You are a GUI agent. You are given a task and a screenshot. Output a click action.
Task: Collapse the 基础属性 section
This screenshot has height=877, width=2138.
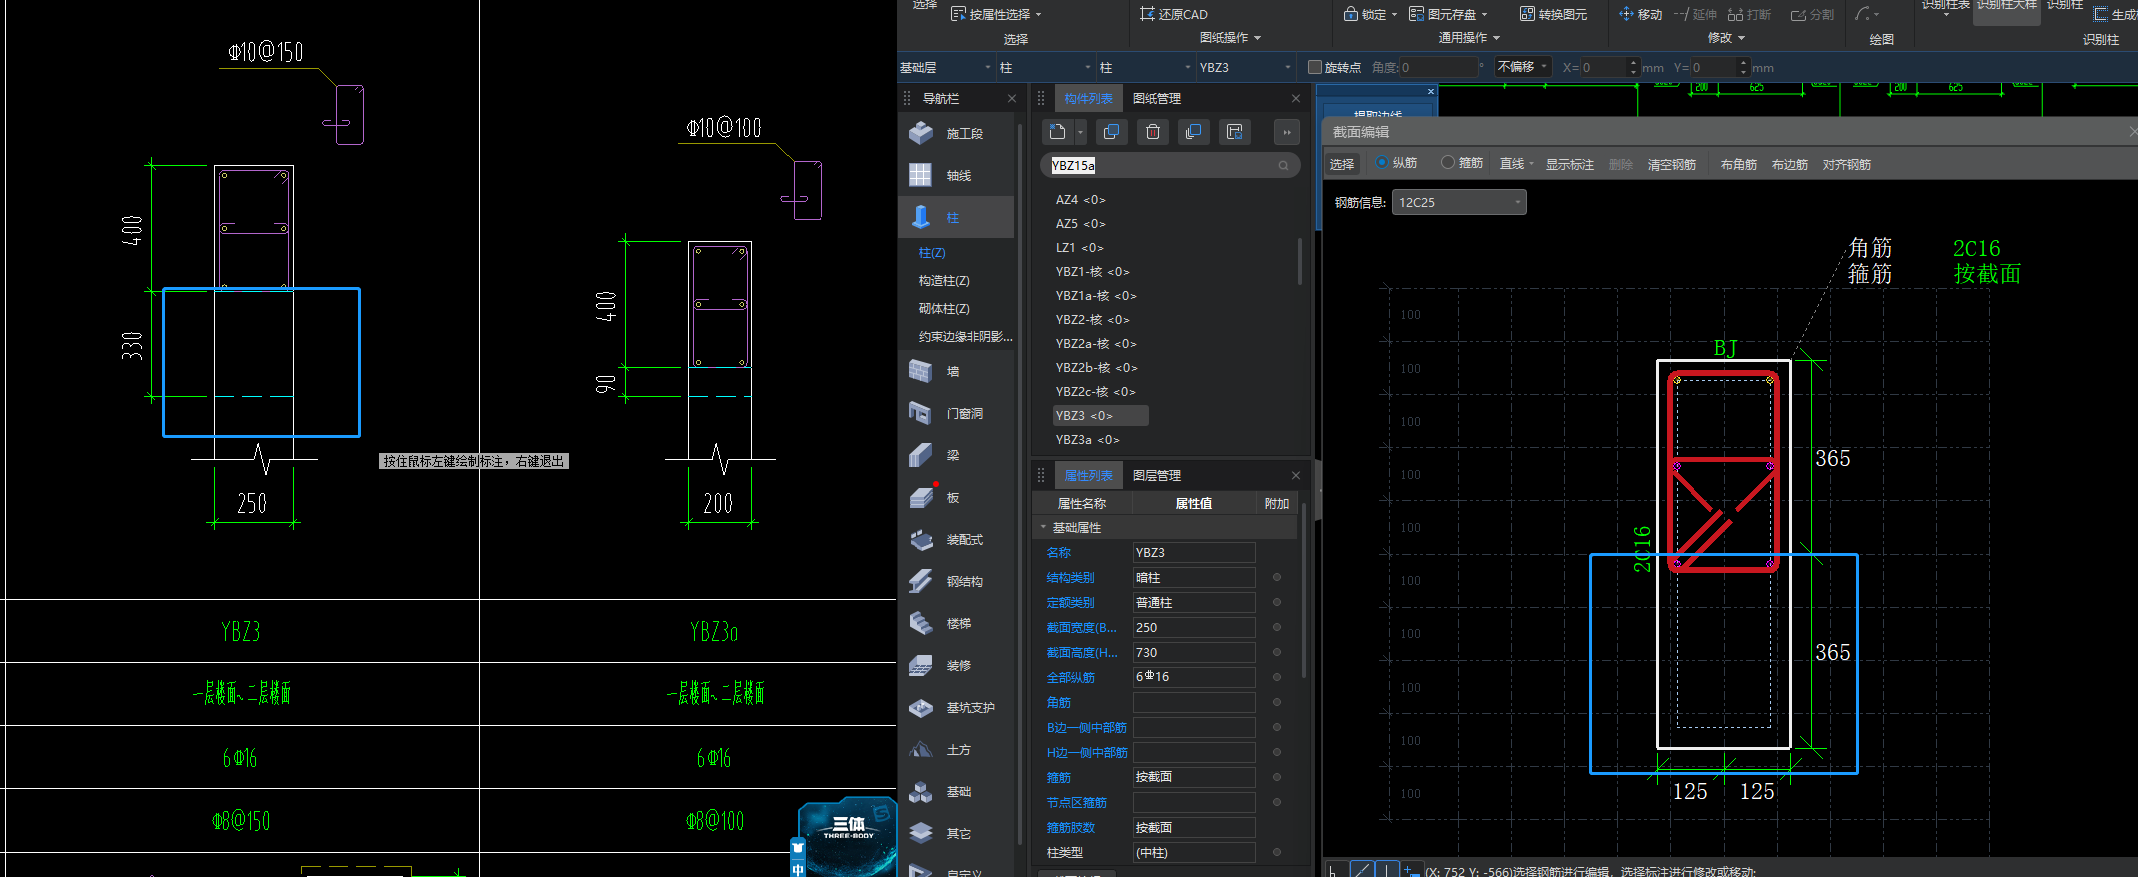pos(1043,527)
